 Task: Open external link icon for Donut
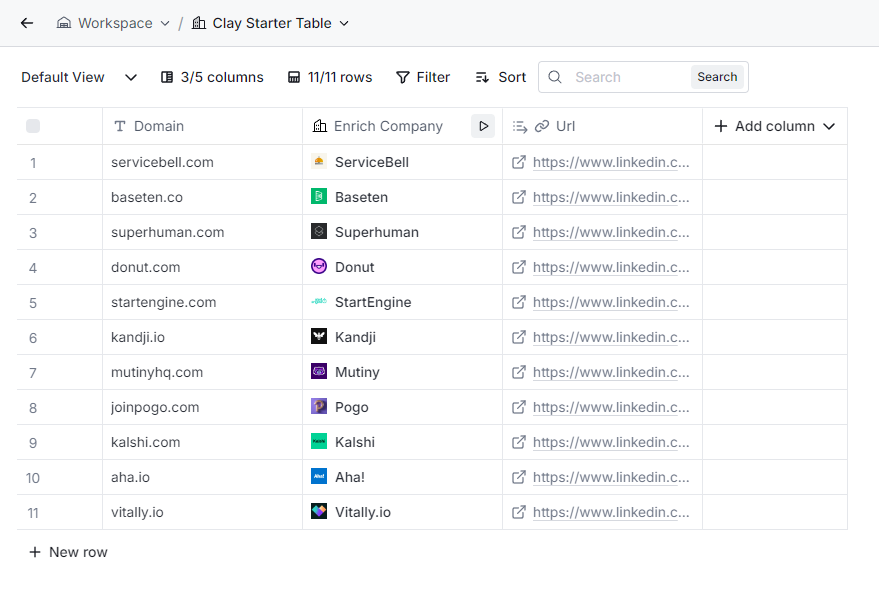[519, 267]
